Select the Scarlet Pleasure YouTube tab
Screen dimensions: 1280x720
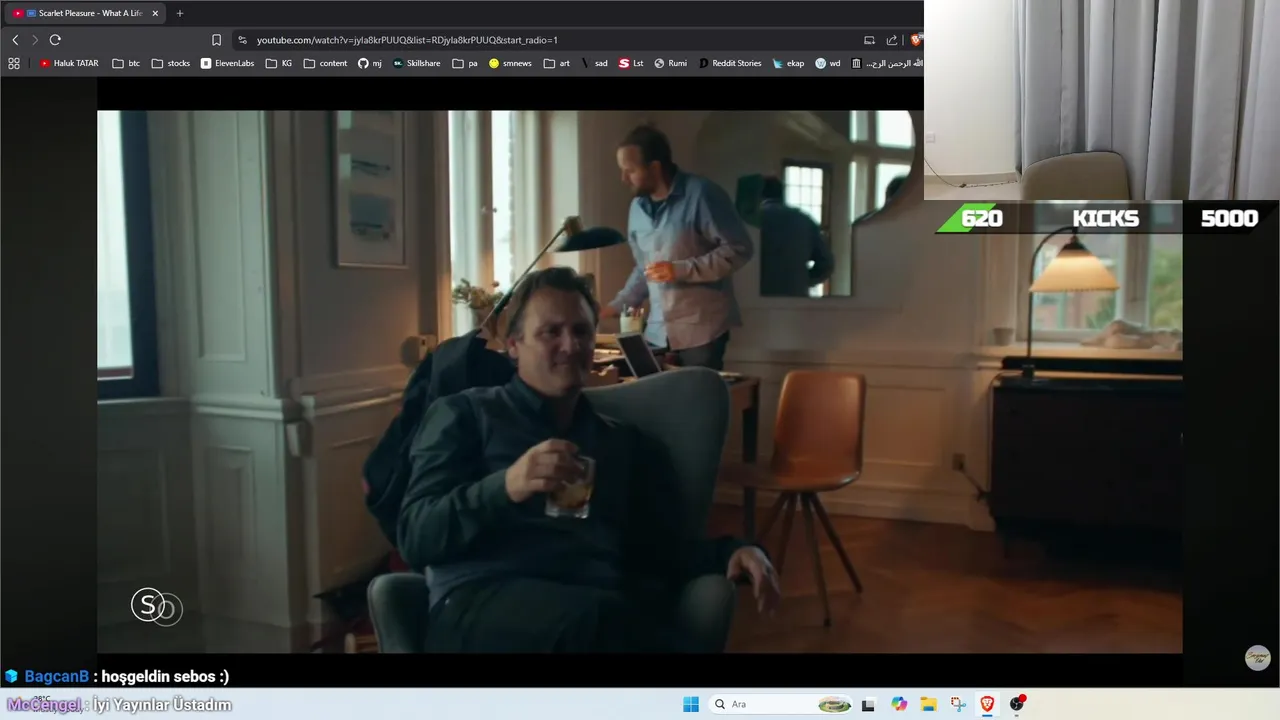click(x=85, y=13)
